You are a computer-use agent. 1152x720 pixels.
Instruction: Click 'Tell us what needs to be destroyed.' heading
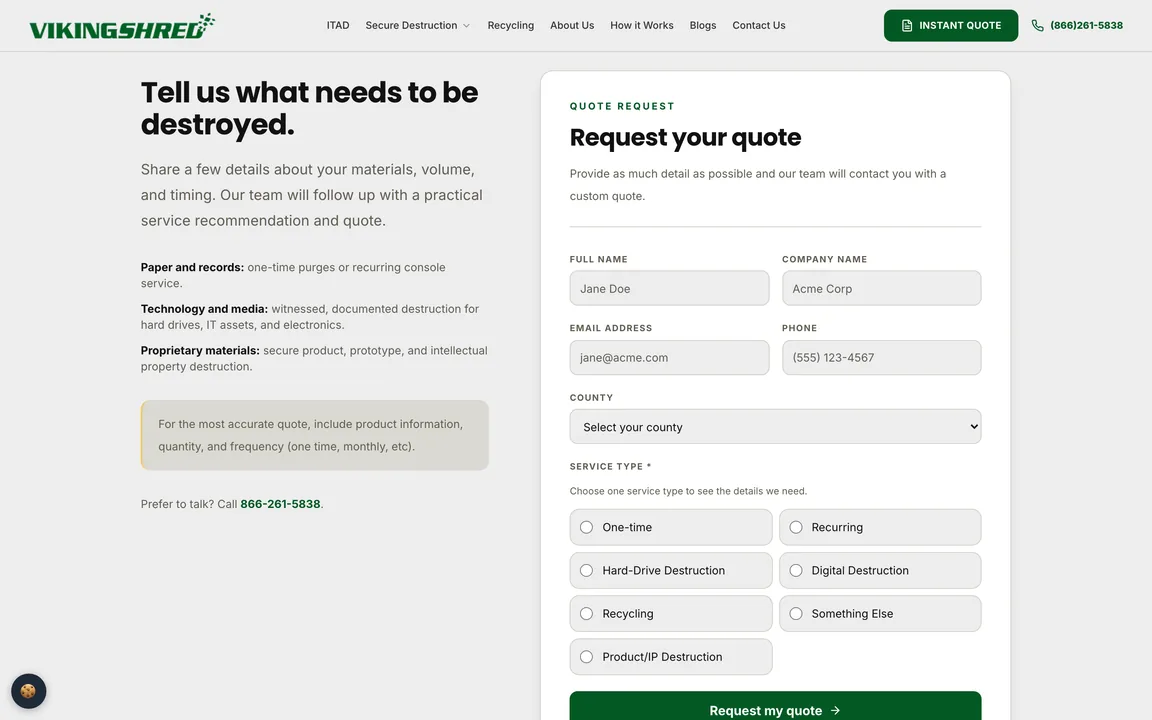coord(309,108)
